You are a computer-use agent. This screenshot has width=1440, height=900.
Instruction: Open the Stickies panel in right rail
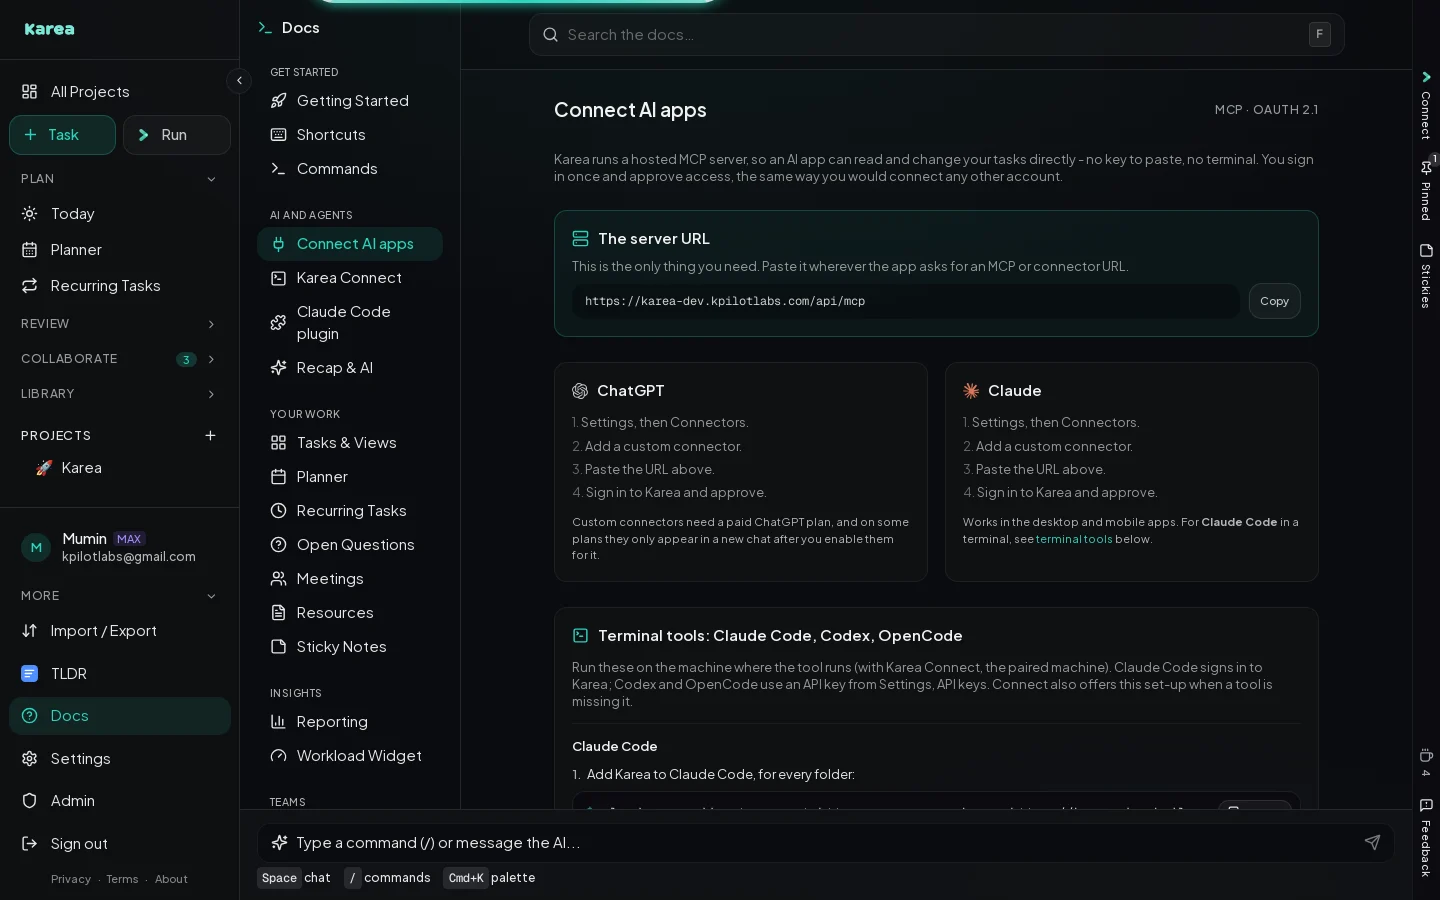click(x=1426, y=276)
